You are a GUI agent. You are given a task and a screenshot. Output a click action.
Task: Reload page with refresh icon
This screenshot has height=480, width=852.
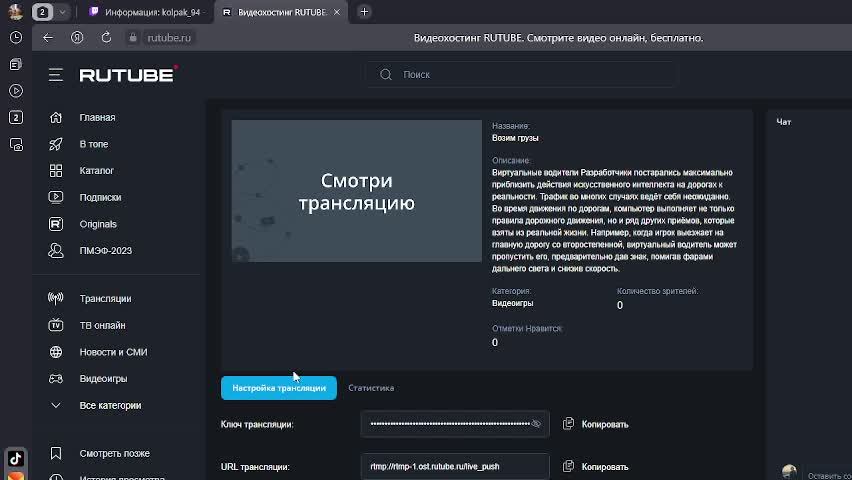(x=106, y=38)
